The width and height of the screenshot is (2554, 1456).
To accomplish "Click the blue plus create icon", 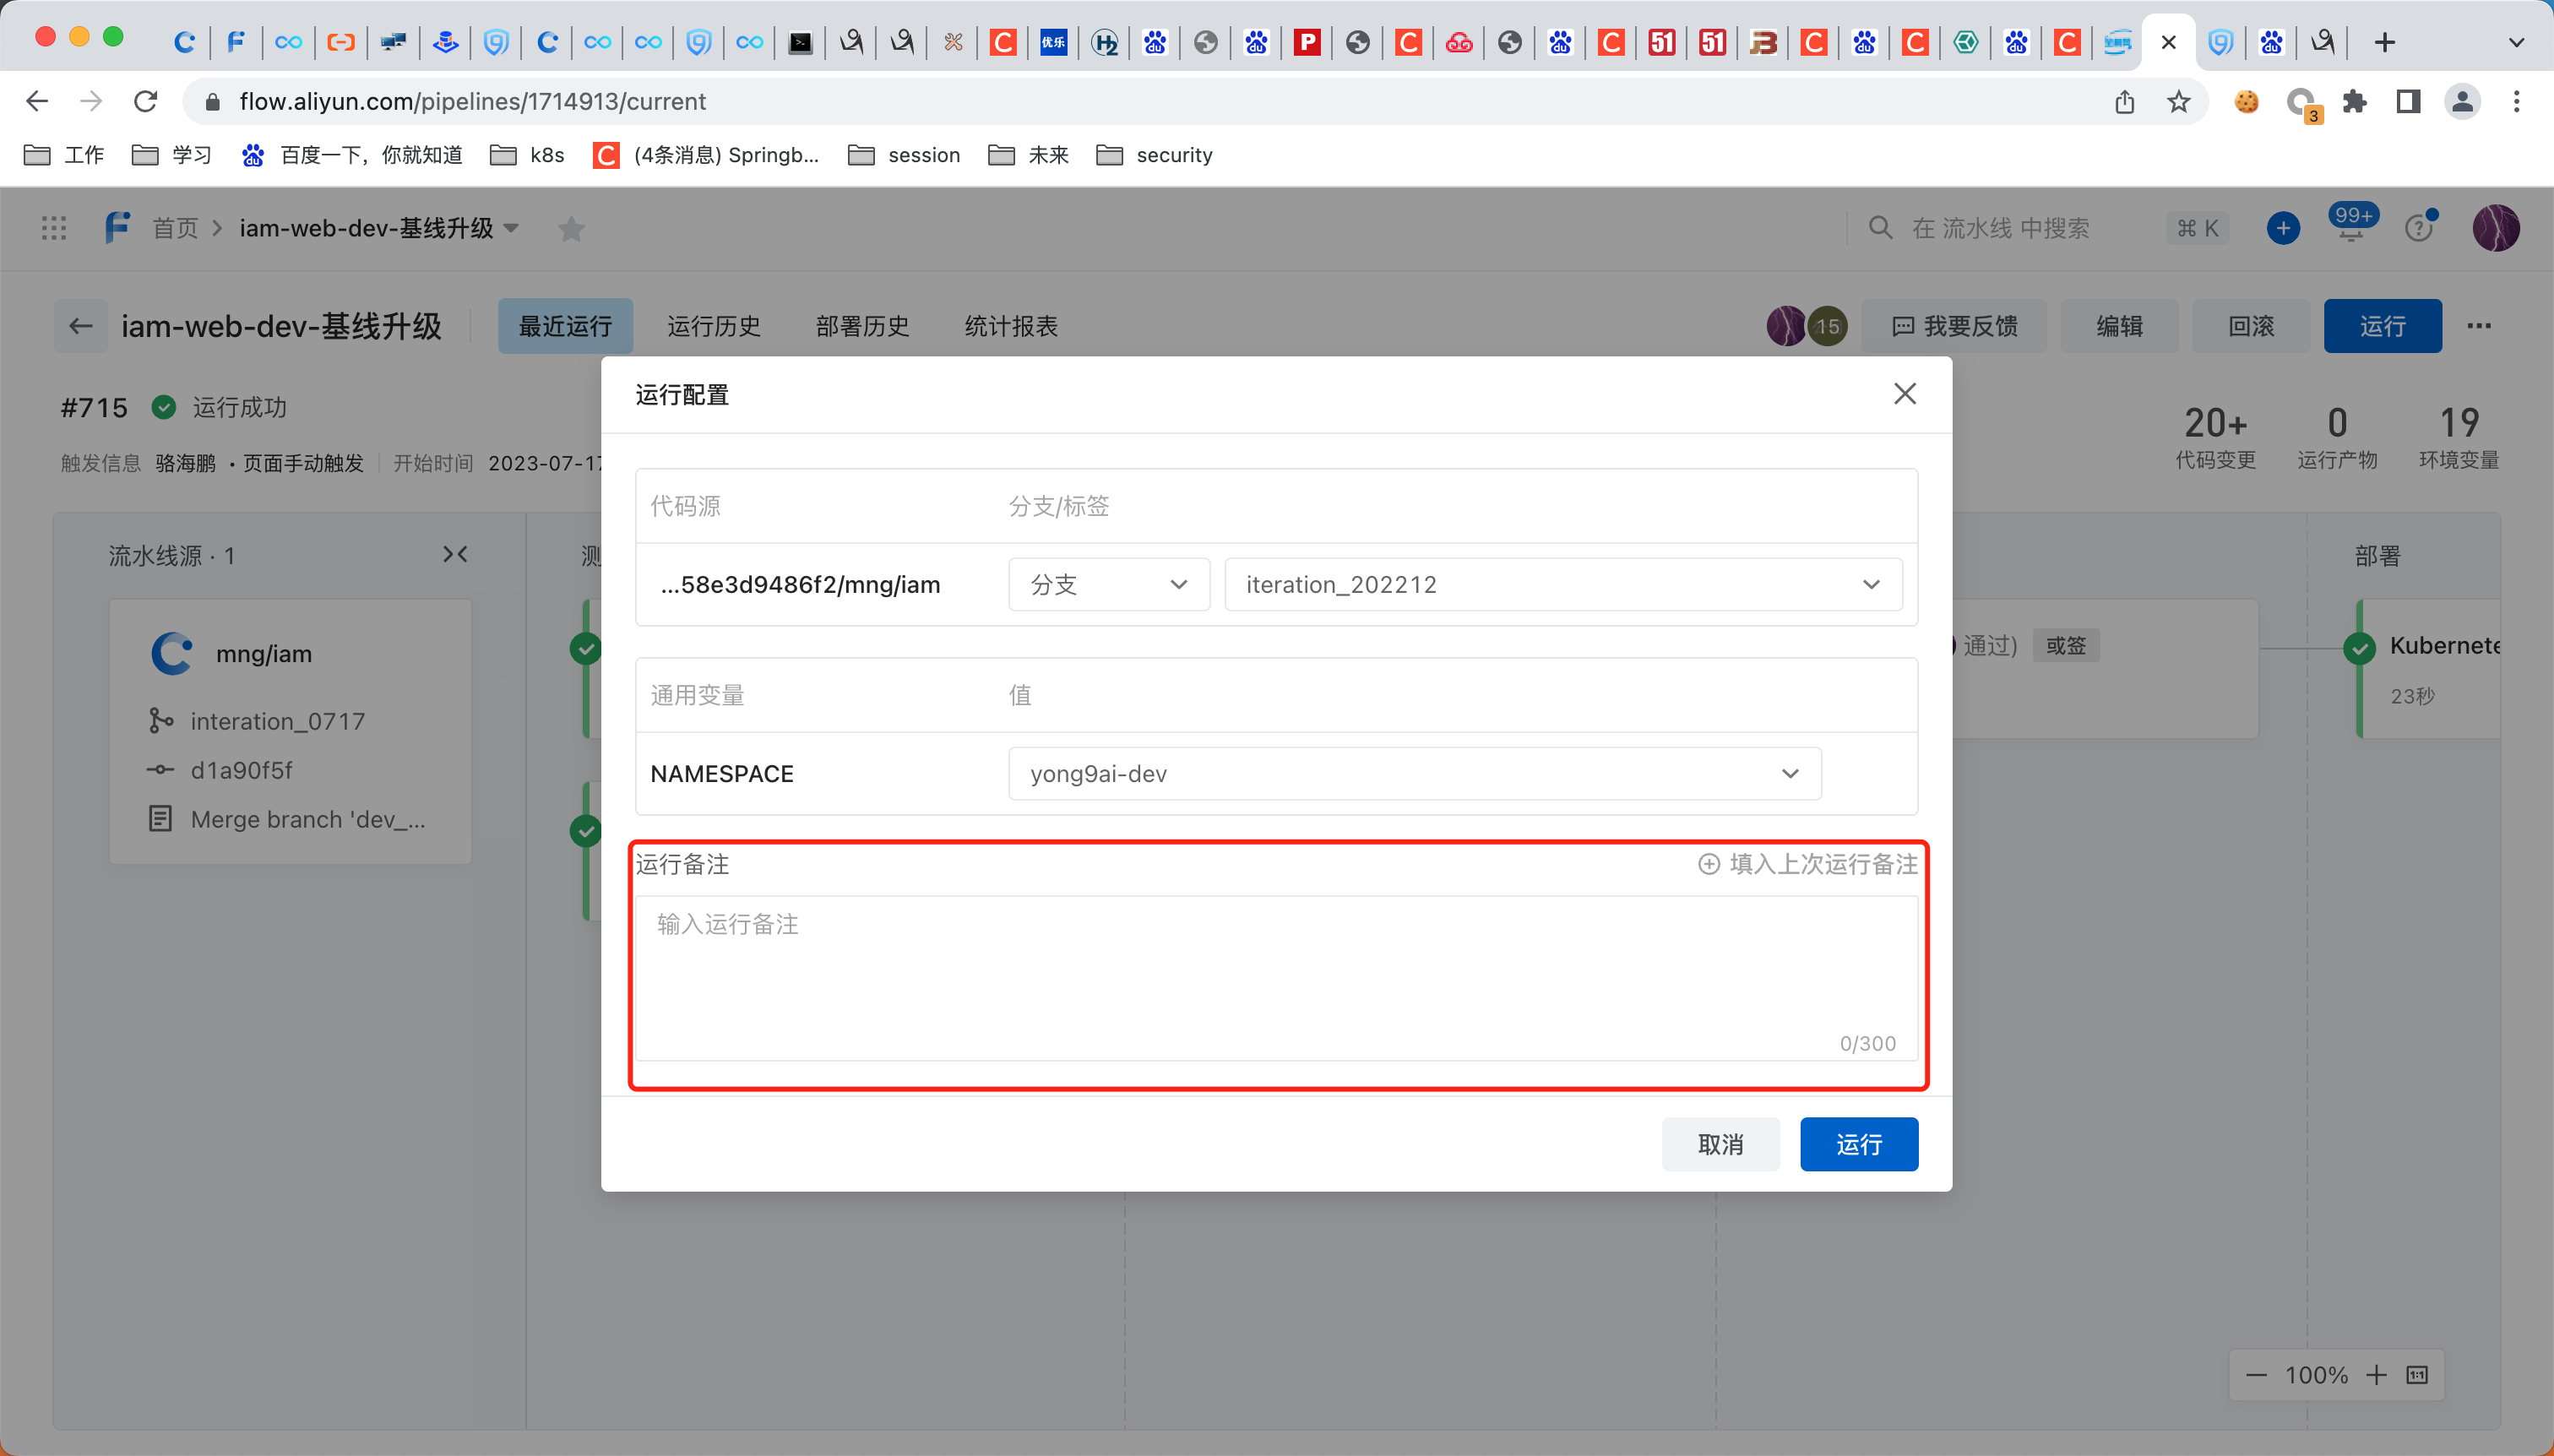I will pos(2282,228).
